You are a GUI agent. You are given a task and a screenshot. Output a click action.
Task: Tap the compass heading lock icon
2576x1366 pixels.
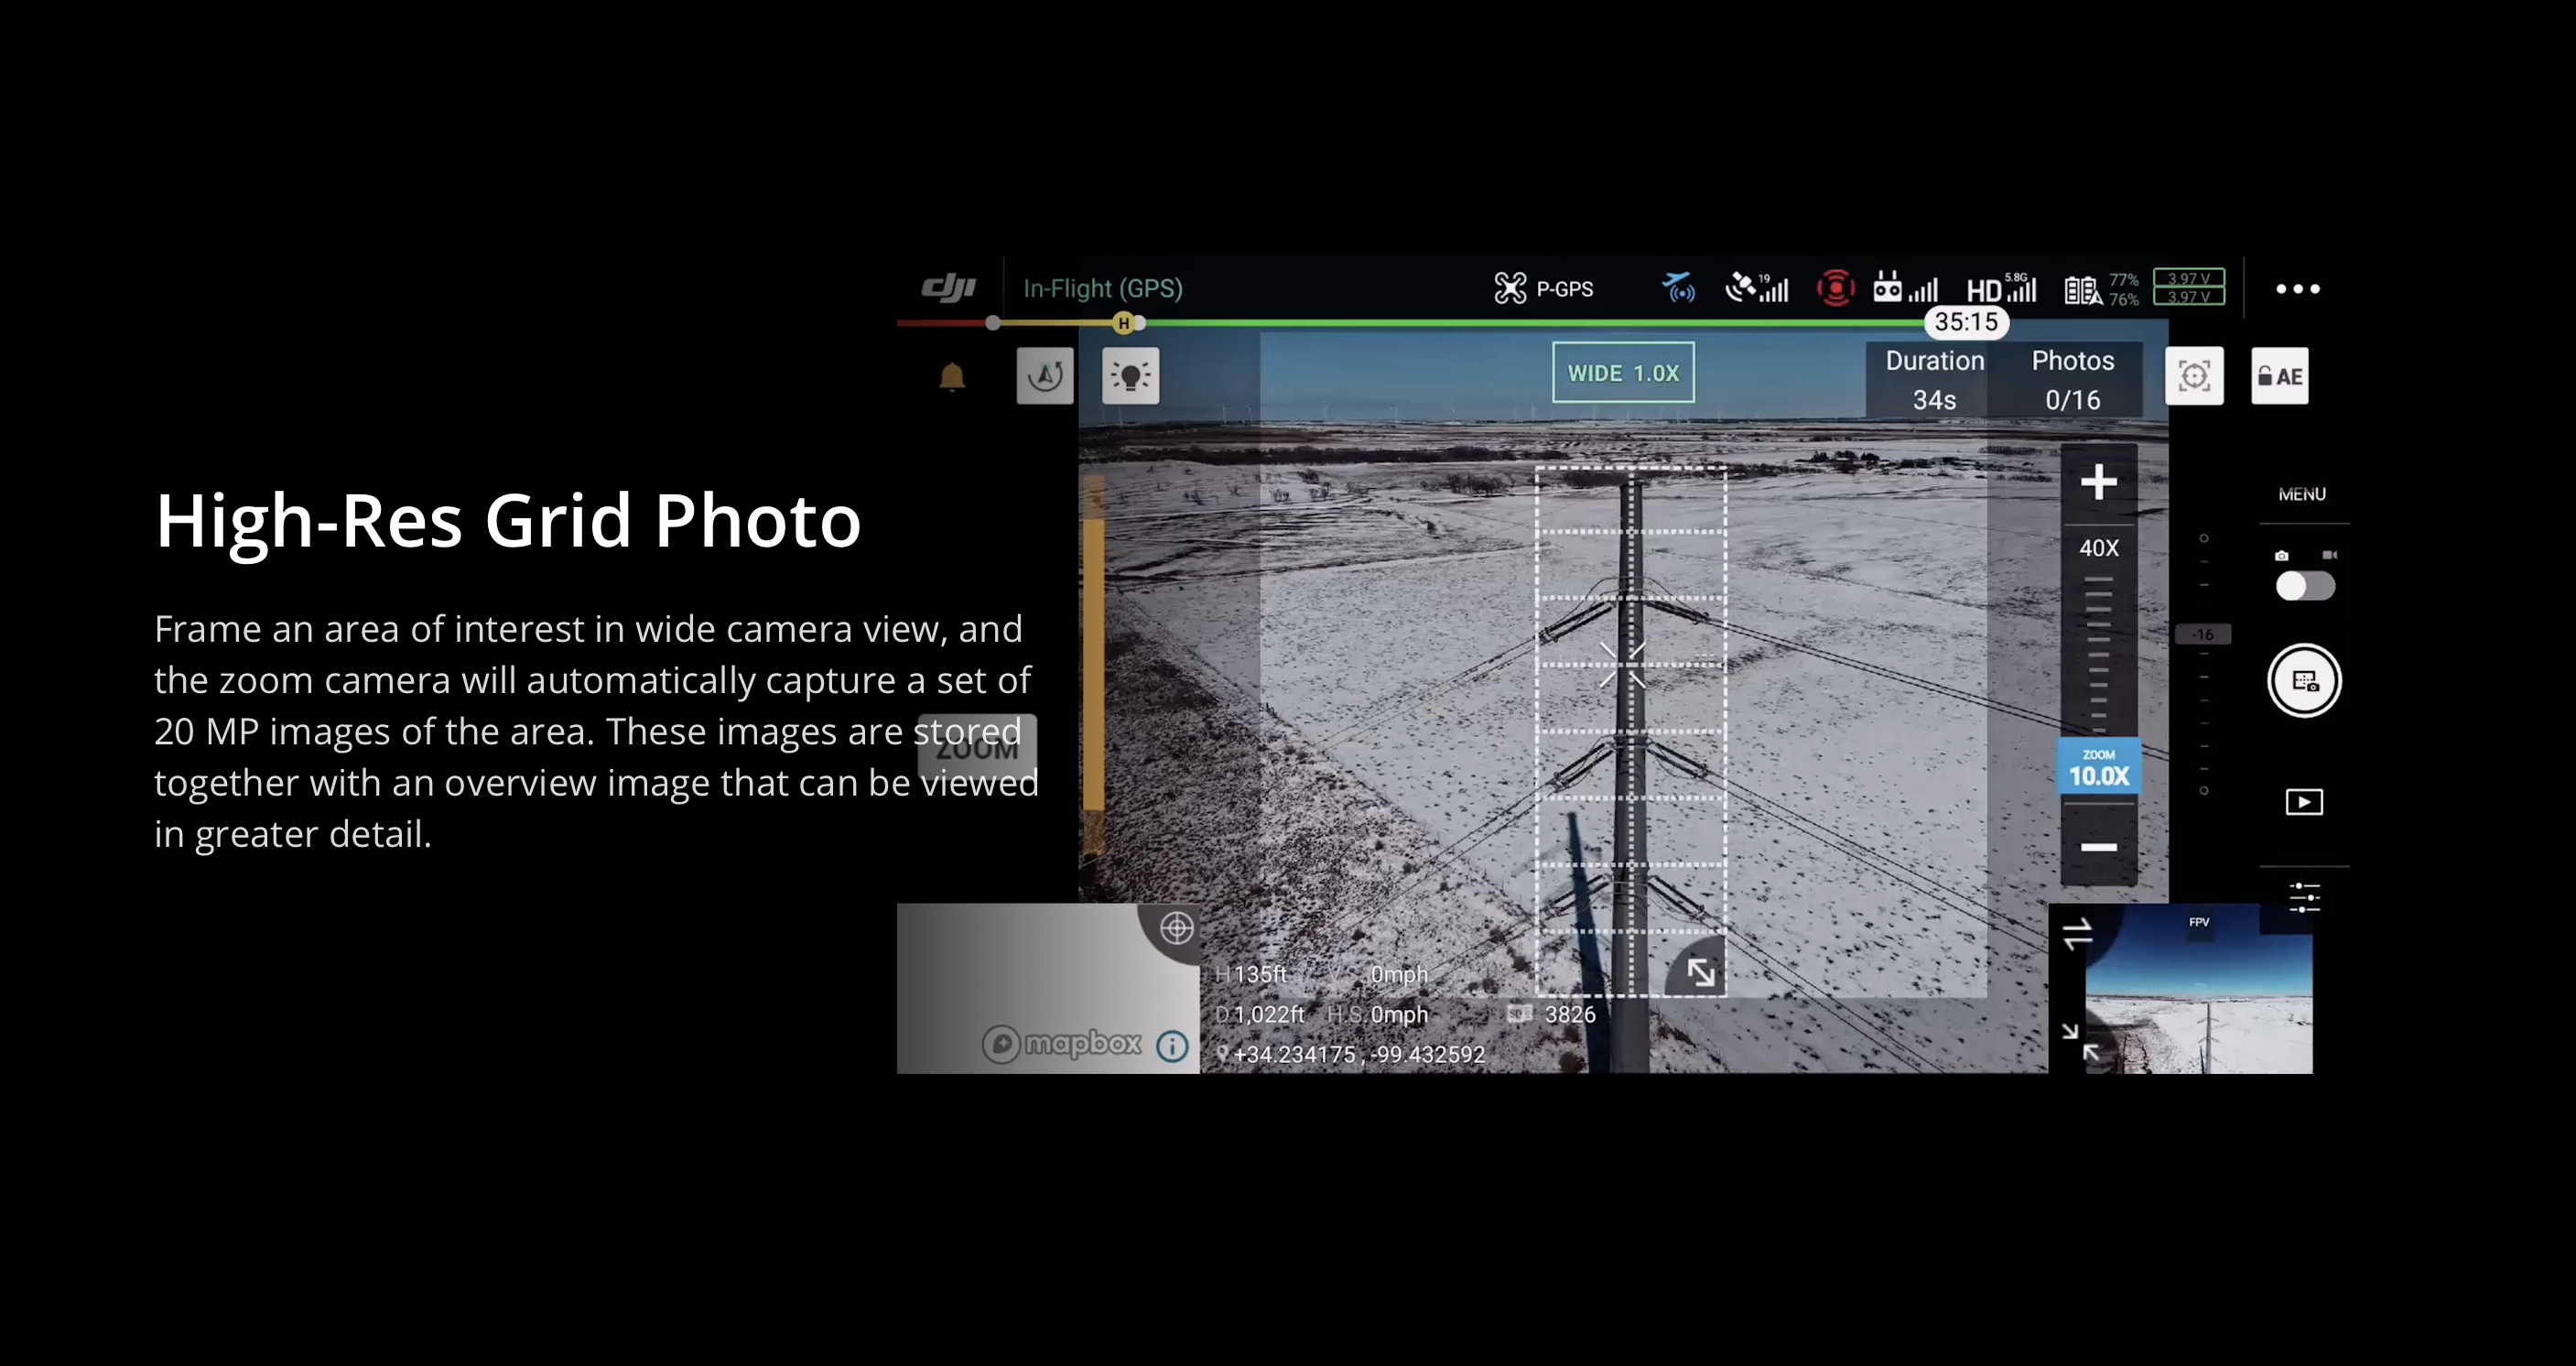click(x=1045, y=376)
